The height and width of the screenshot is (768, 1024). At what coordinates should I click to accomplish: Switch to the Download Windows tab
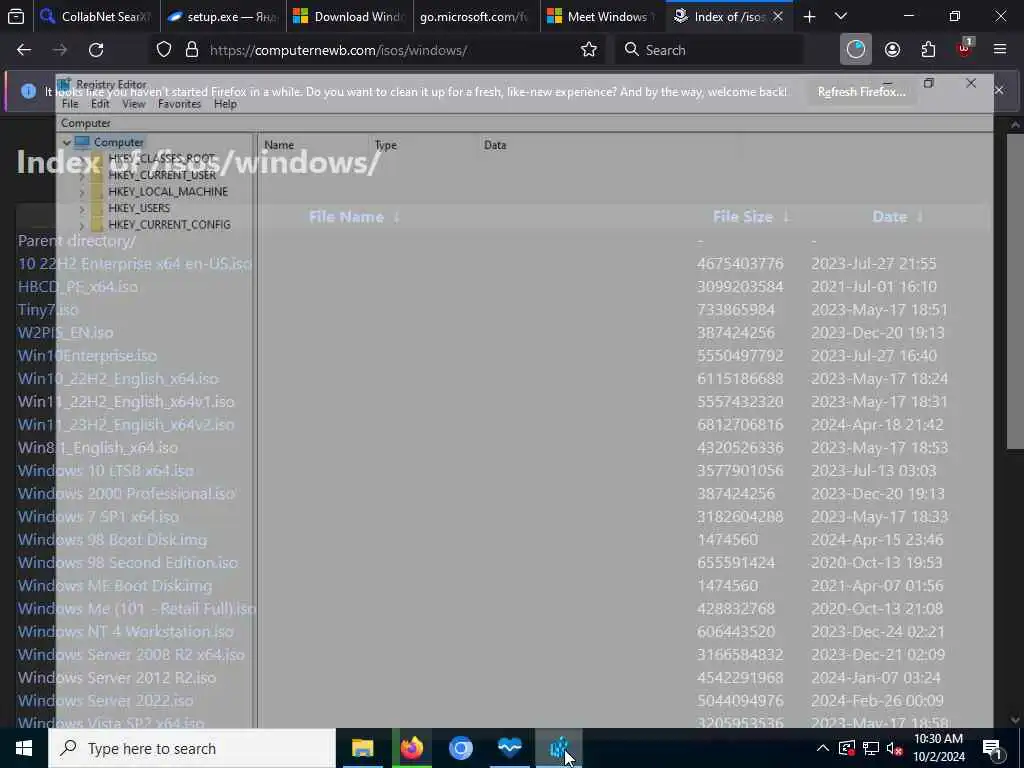[x=349, y=16]
